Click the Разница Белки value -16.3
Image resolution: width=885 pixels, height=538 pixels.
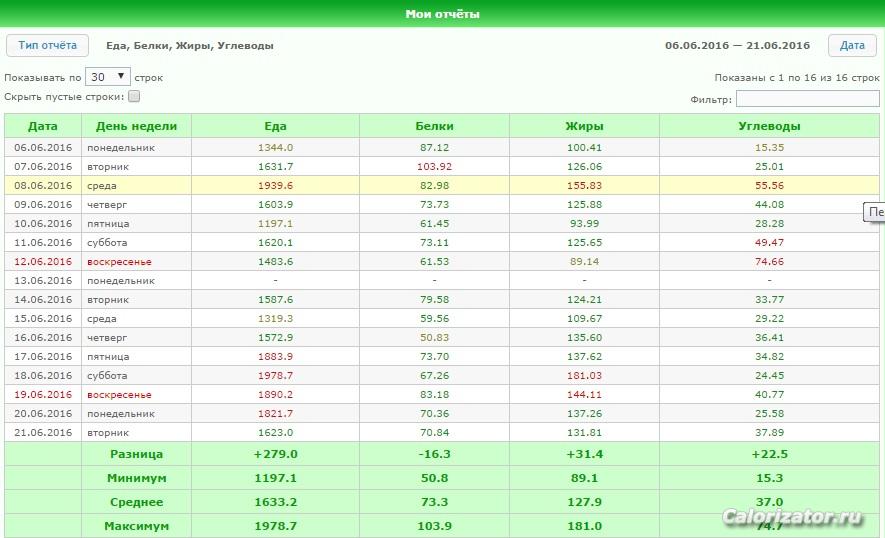pos(434,454)
